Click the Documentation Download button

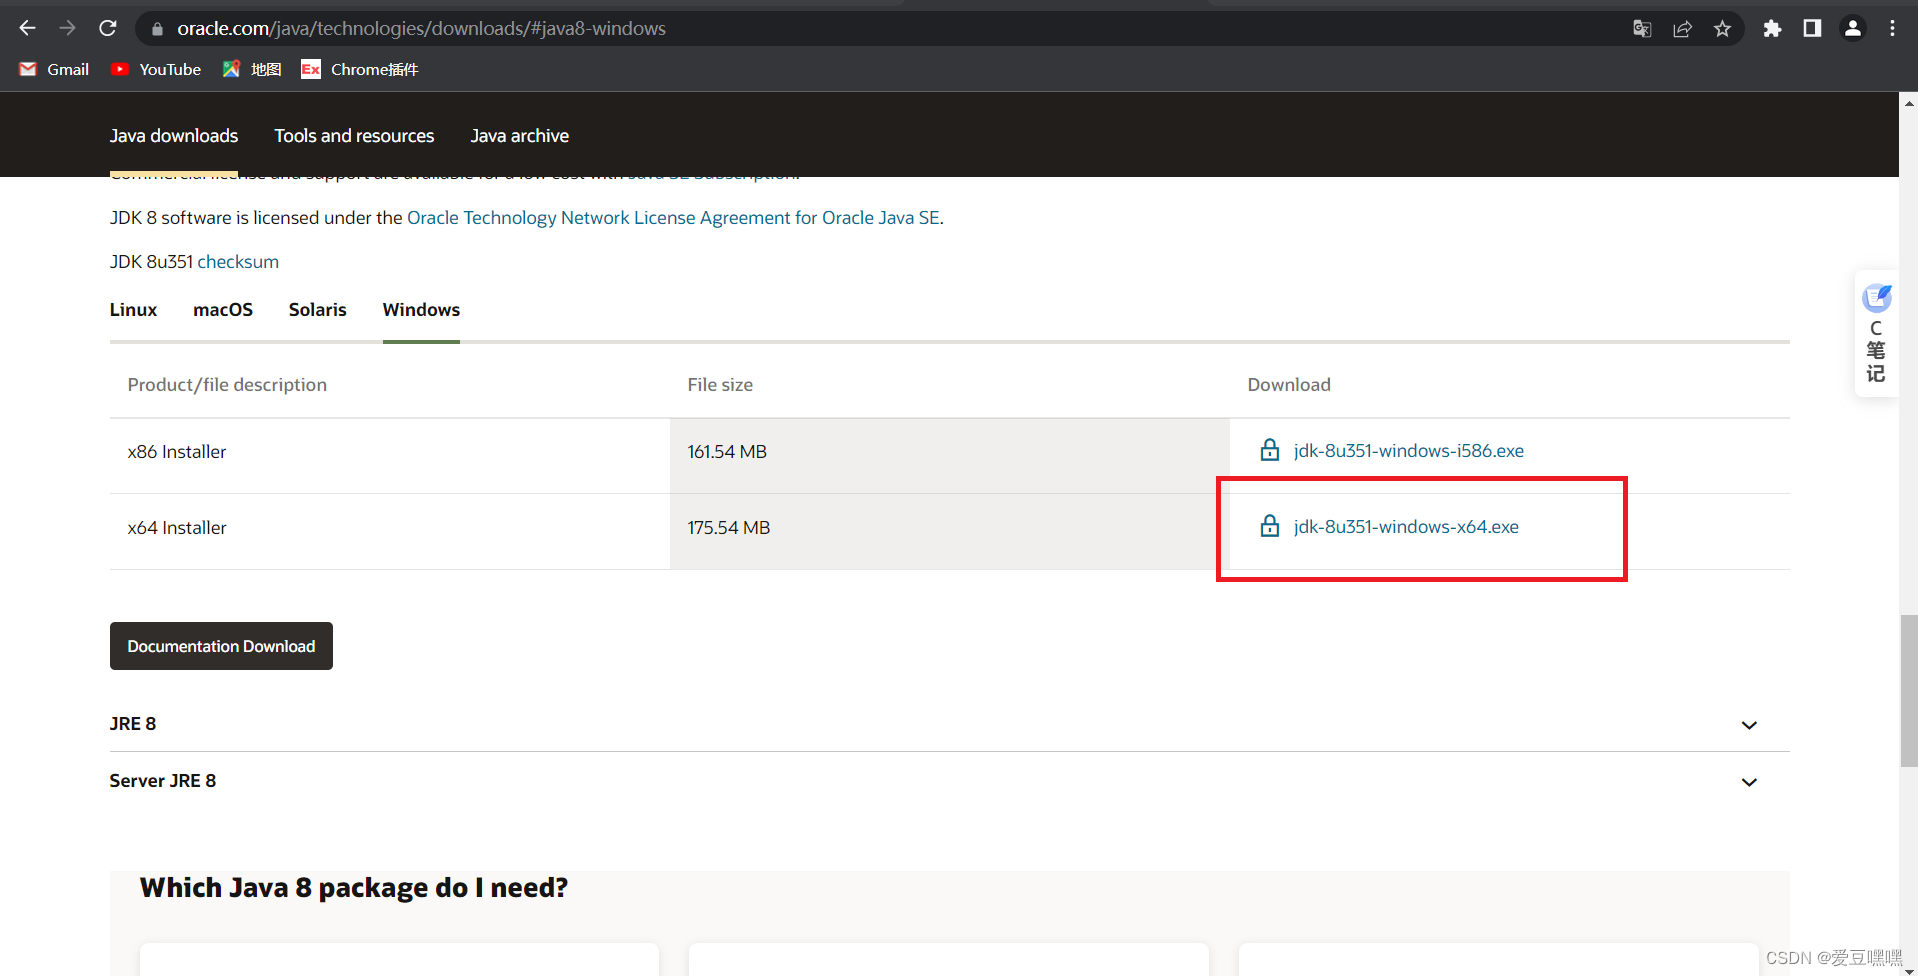click(x=221, y=646)
